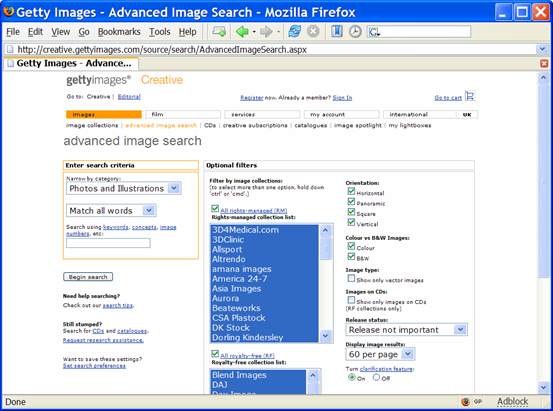Viewport: 553px width, 411px height.
Task: Open the View menu
Action: click(x=60, y=32)
